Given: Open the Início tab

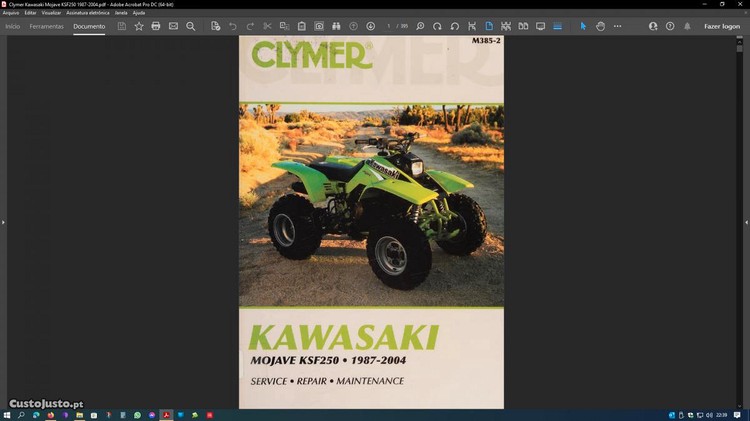Looking at the screenshot, I should click(13, 26).
